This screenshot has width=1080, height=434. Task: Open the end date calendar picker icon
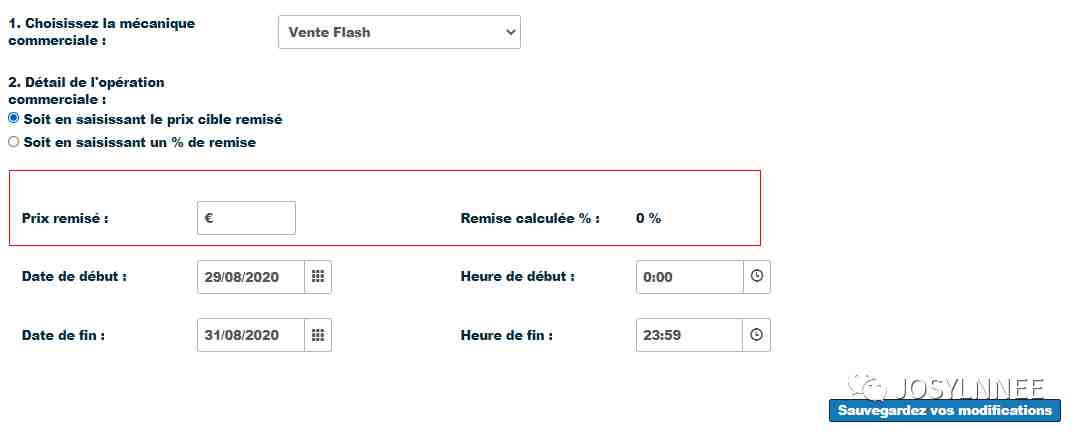tap(318, 335)
